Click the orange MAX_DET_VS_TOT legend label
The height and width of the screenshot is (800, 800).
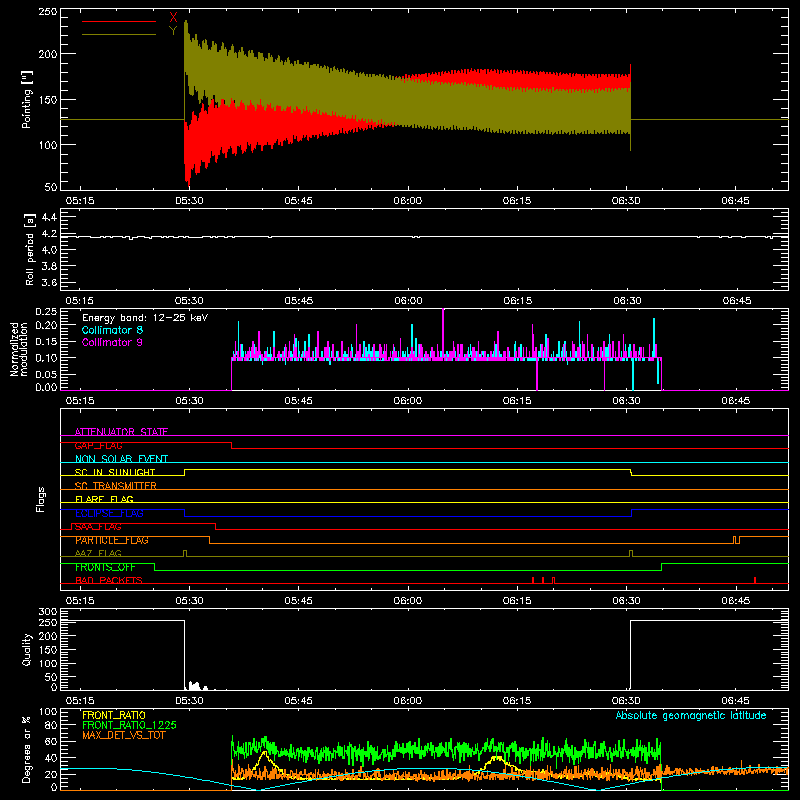(x=124, y=735)
